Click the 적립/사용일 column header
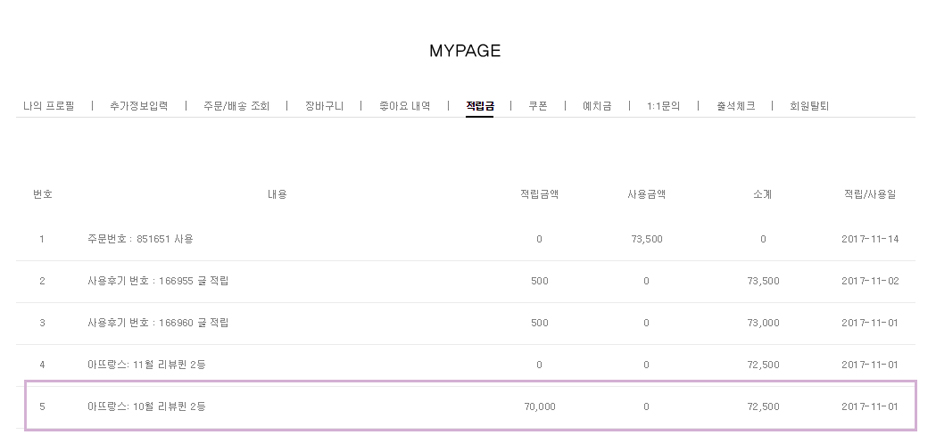This screenshot has height=435, width=936. coord(870,194)
